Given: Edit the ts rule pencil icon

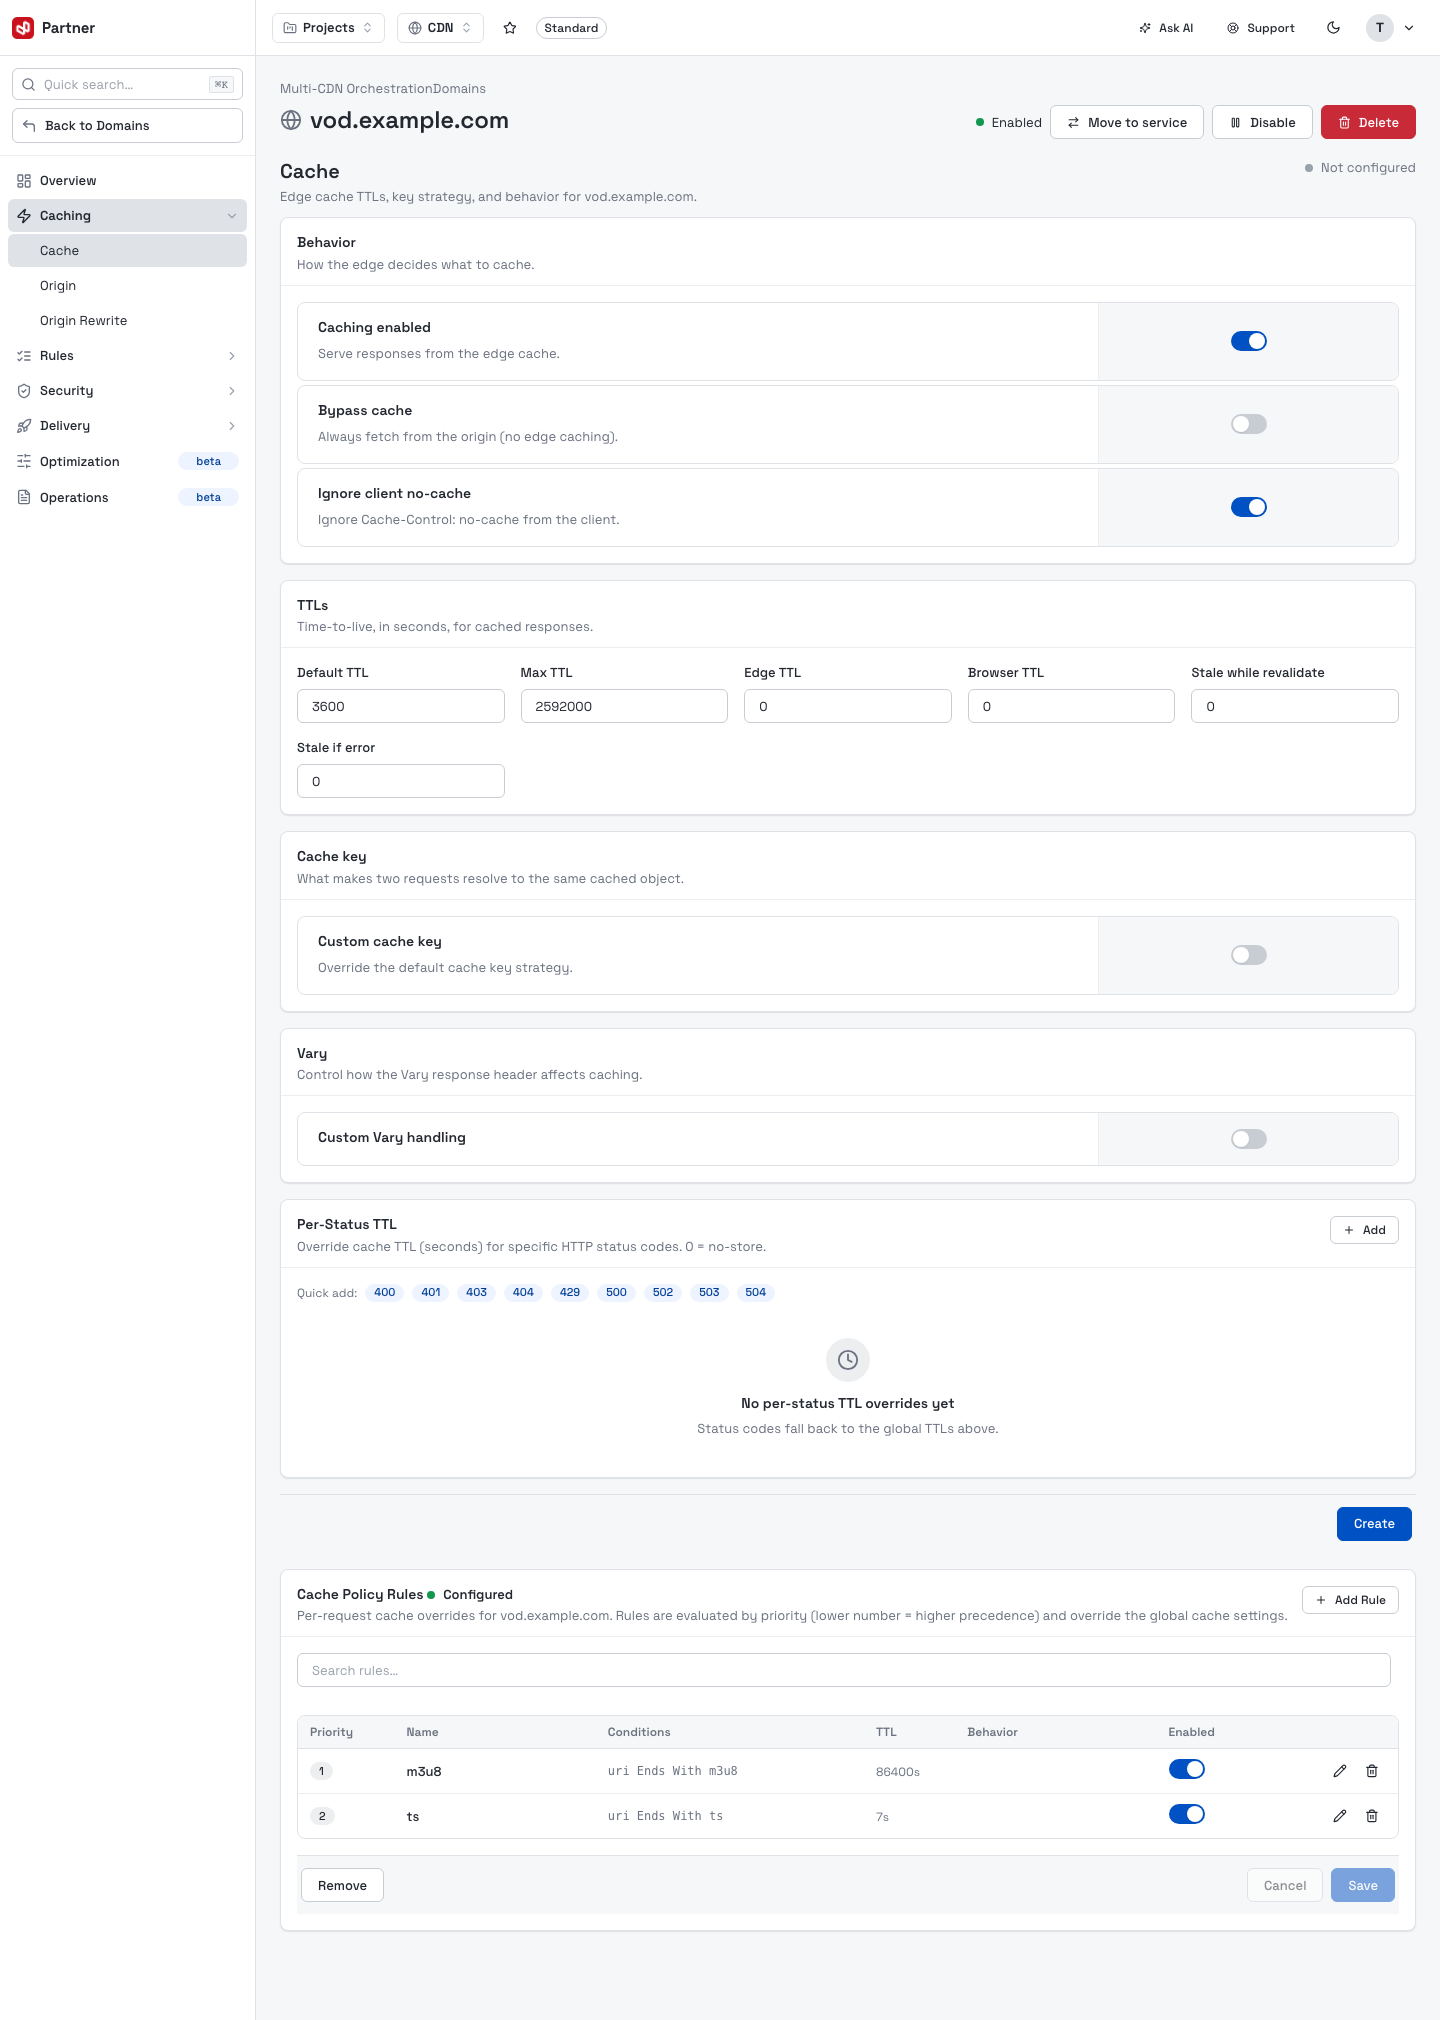Looking at the screenshot, I should coord(1340,1816).
